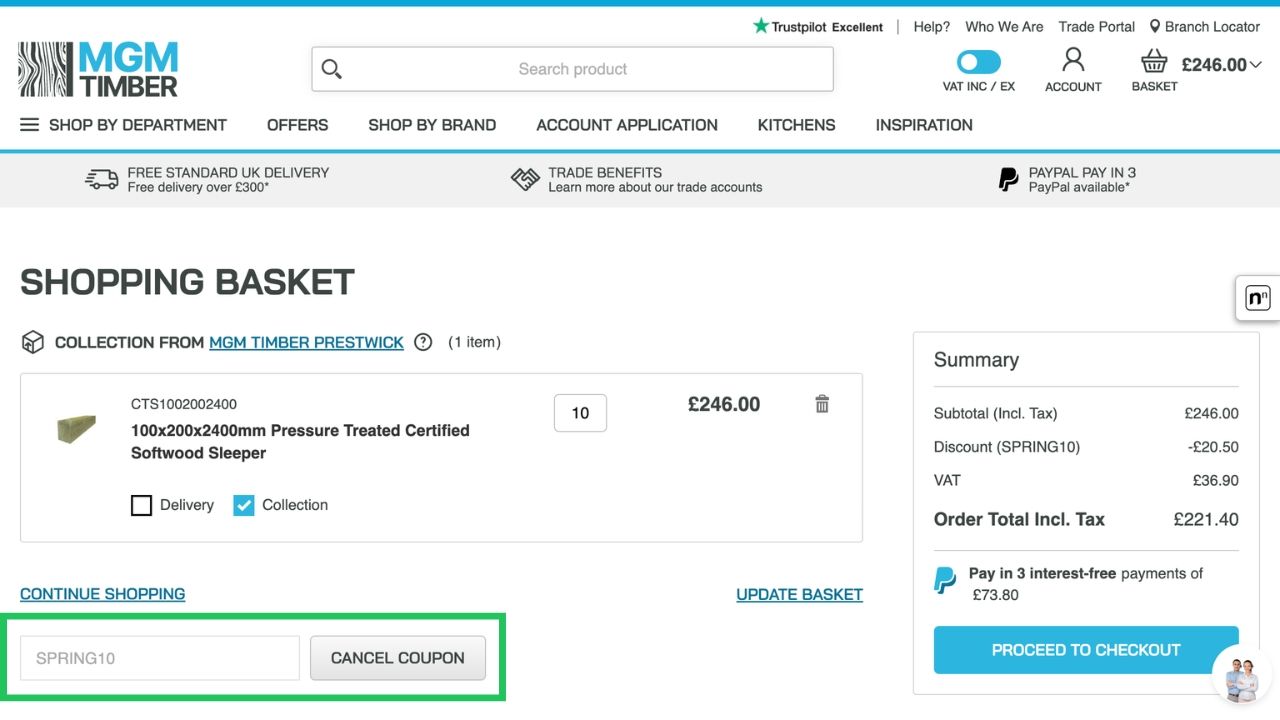This screenshot has height=720, width=1280.
Task: Click the item price £246.00
Action: (x=724, y=404)
